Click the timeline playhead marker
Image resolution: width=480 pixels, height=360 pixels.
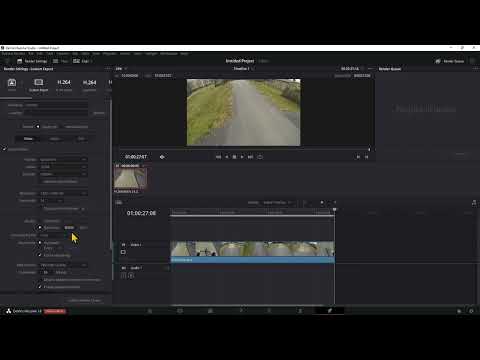click(x=335, y=210)
